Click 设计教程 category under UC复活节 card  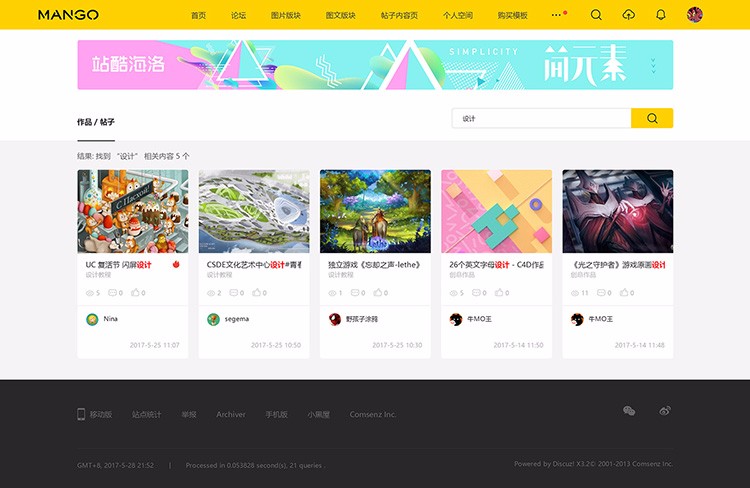98,275
